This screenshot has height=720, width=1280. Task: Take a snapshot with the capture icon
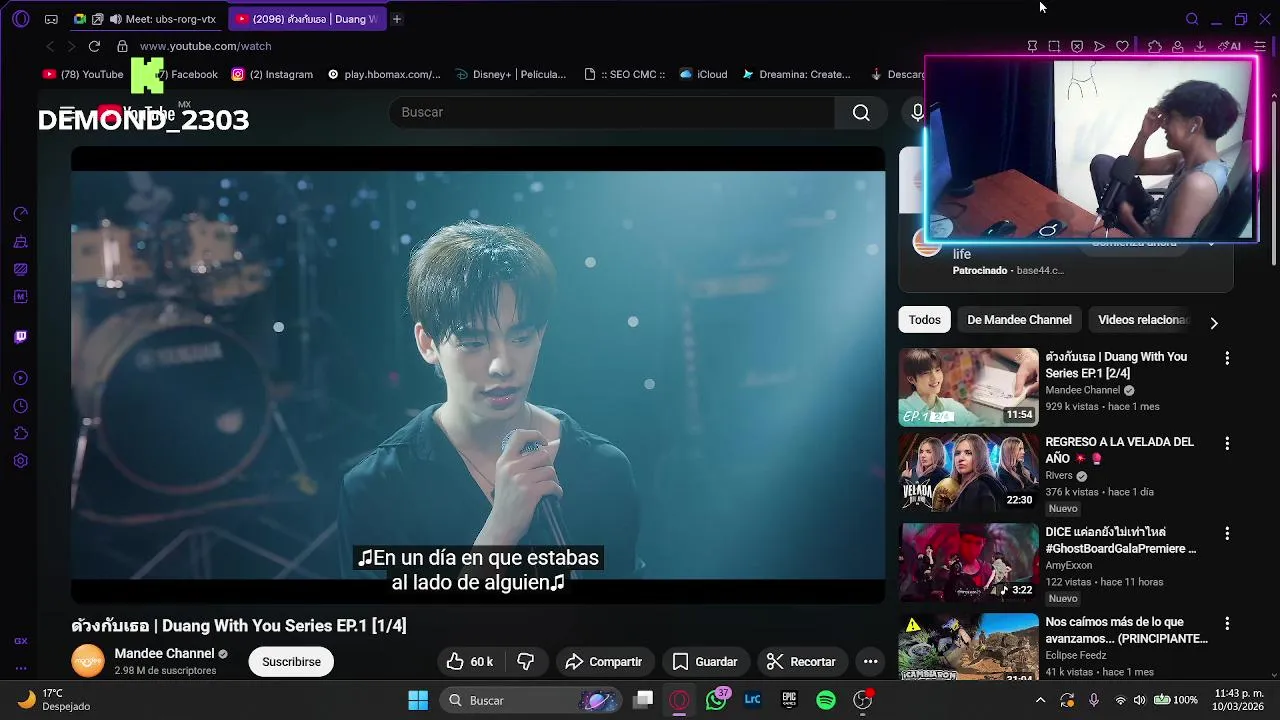1054,46
